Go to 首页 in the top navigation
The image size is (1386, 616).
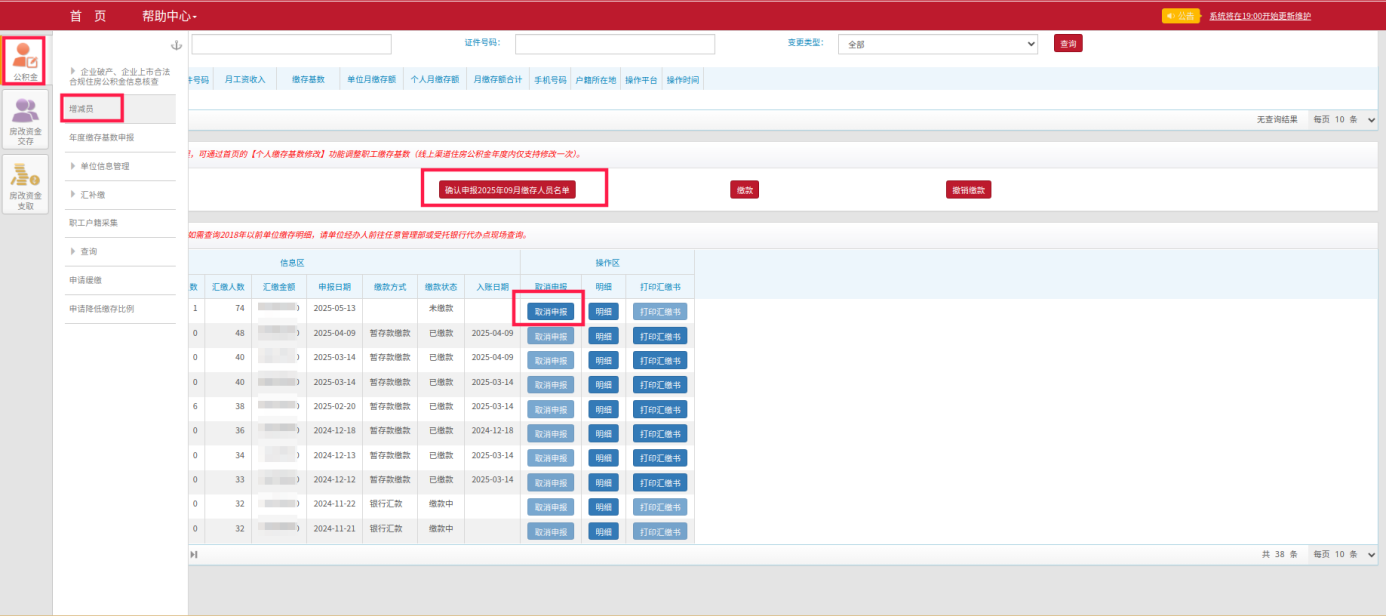(x=88, y=16)
